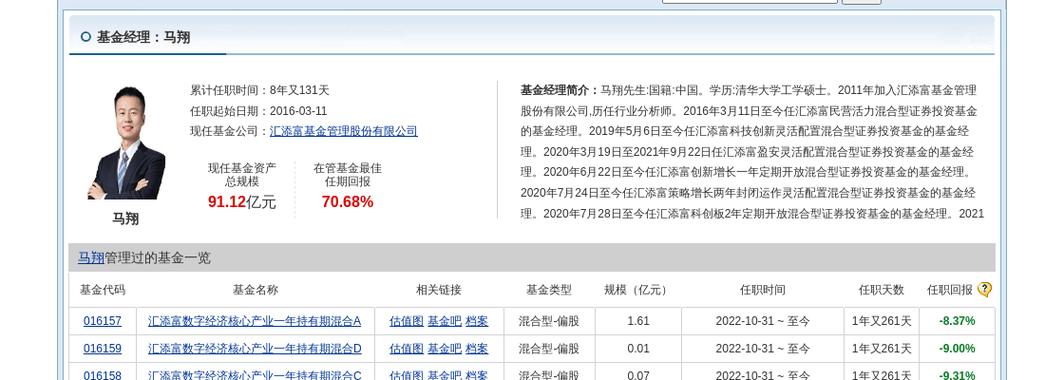This screenshot has width=1064, height=380.
Task: Open 档案 link for fund 016157
Action: [476, 321]
